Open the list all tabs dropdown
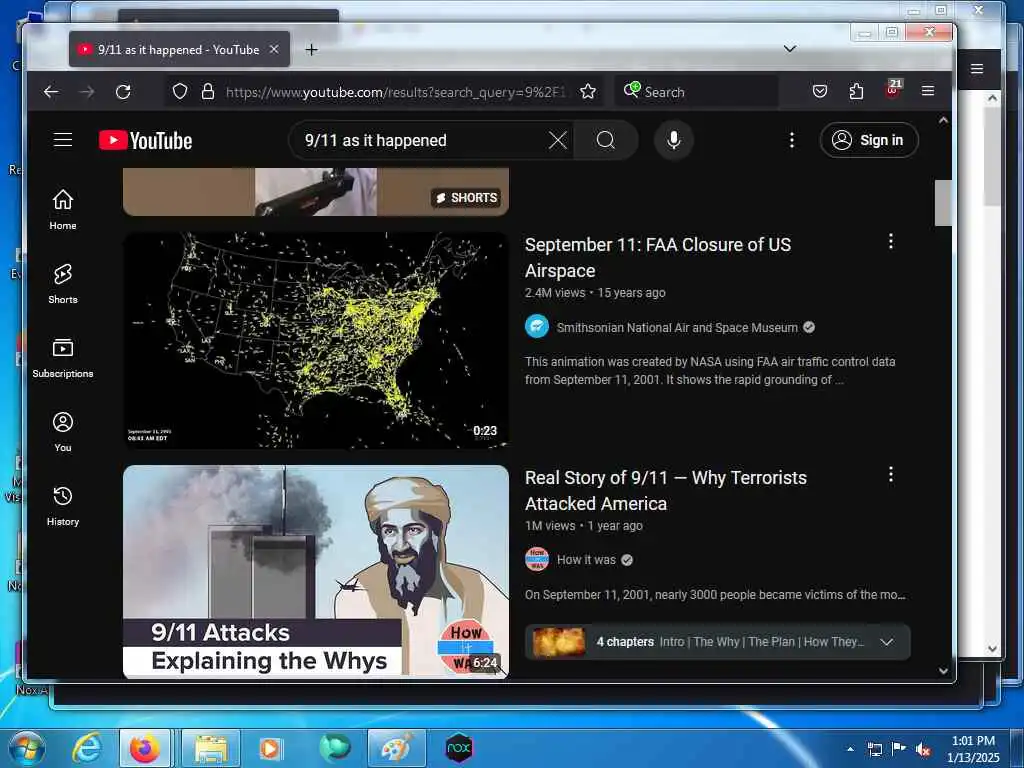 tap(790, 49)
